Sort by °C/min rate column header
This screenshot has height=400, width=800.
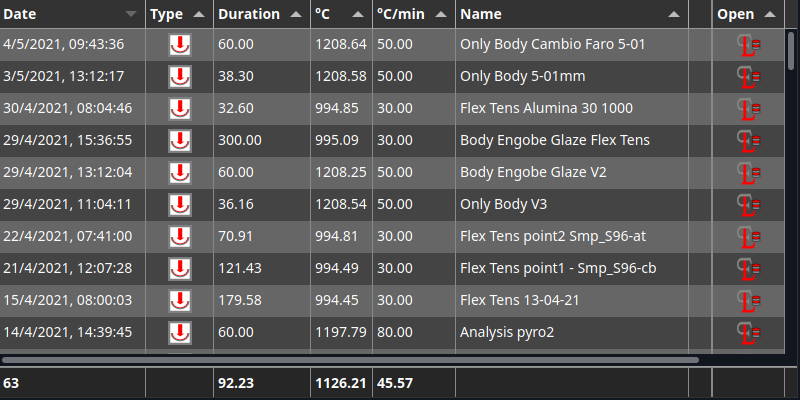tap(414, 14)
